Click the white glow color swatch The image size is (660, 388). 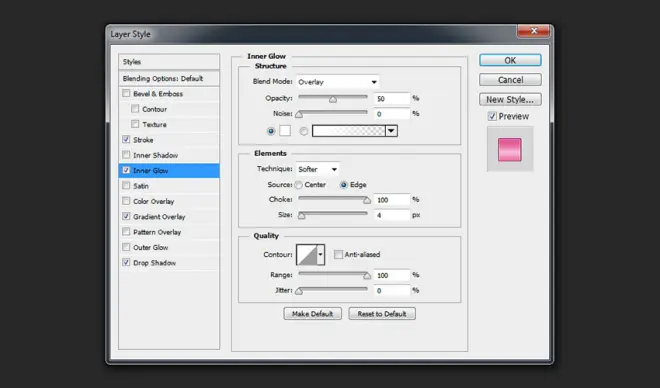[285, 131]
